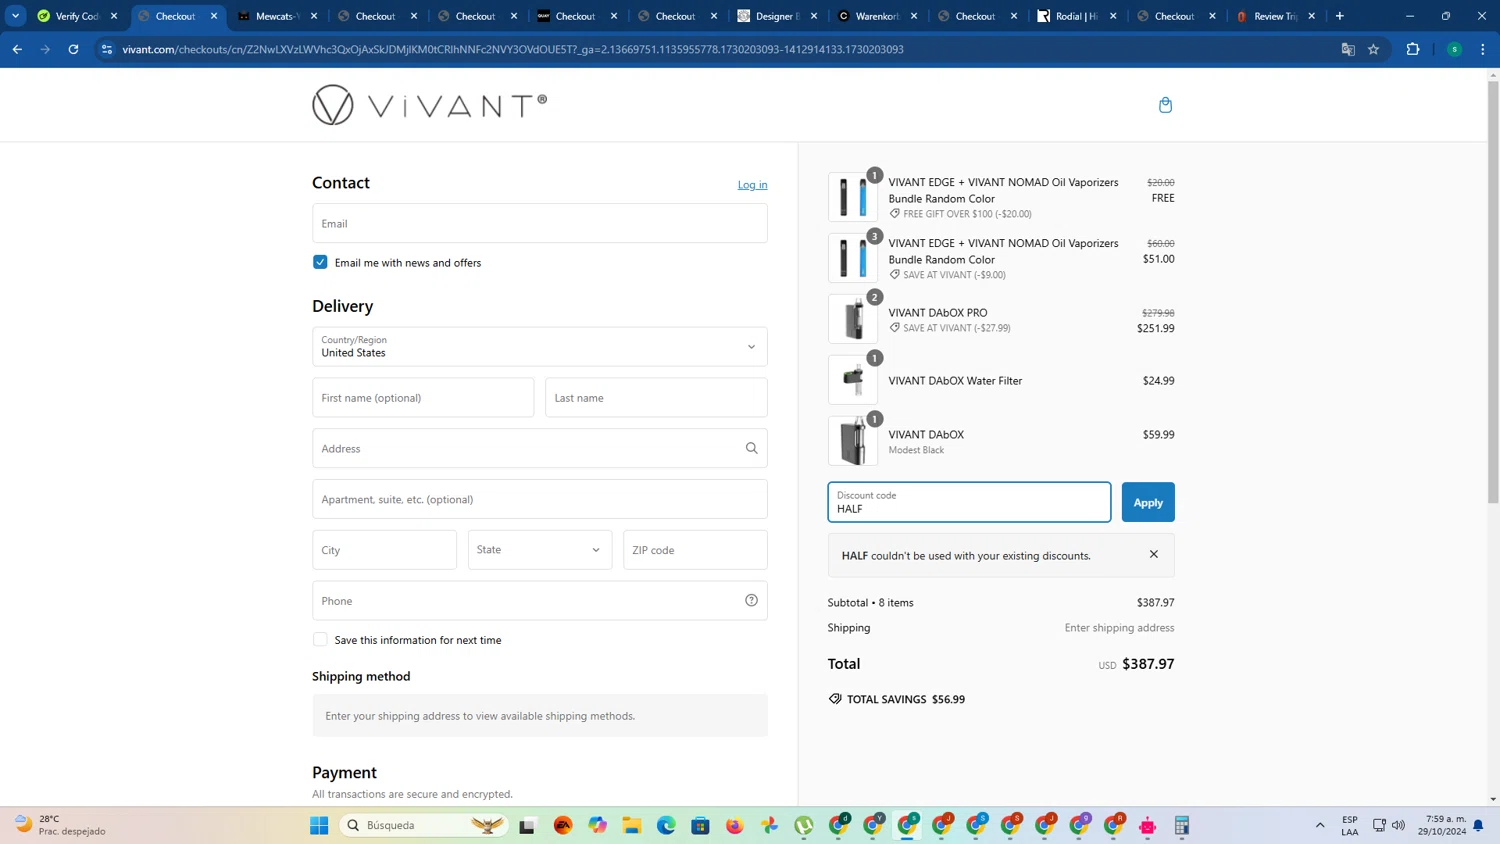Viewport: 1500px width, 844px height.
Task: Click the browser address bar URL
Action: (513, 49)
